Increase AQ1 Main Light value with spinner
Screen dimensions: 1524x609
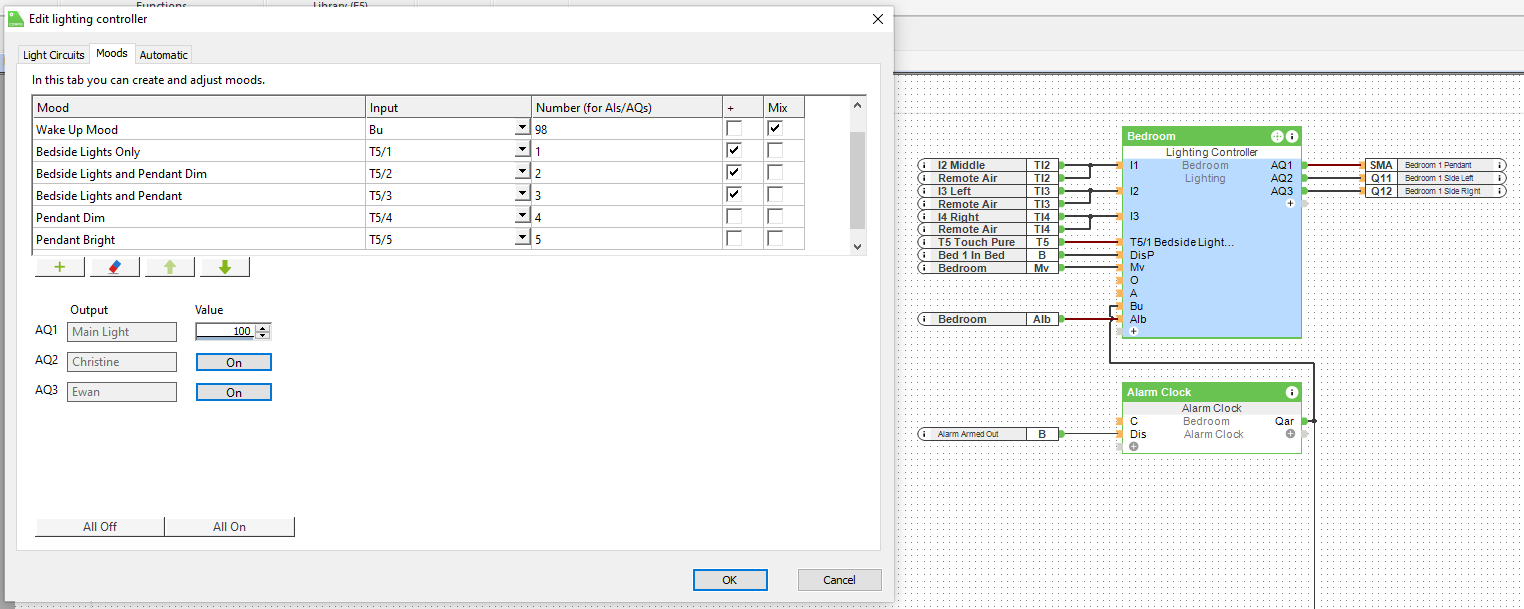263,328
